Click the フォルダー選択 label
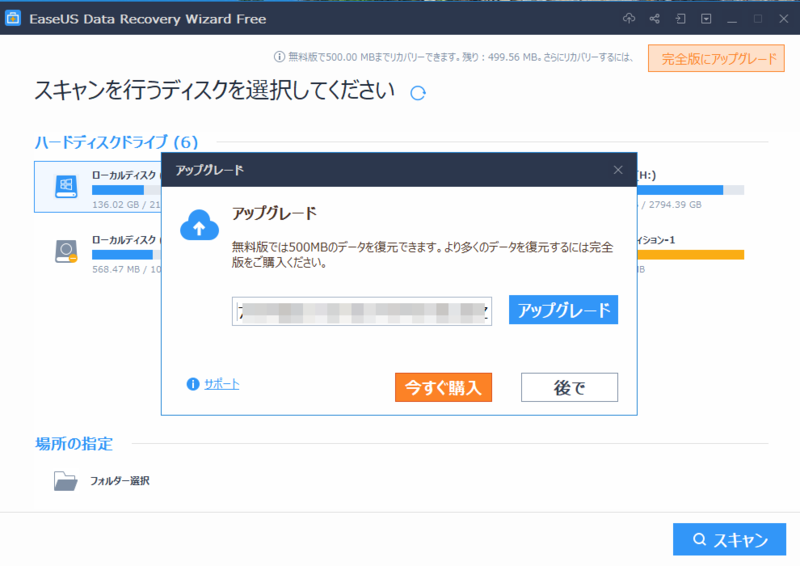Image resolution: width=800 pixels, height=566 pixels. click(x=120, y=481)
